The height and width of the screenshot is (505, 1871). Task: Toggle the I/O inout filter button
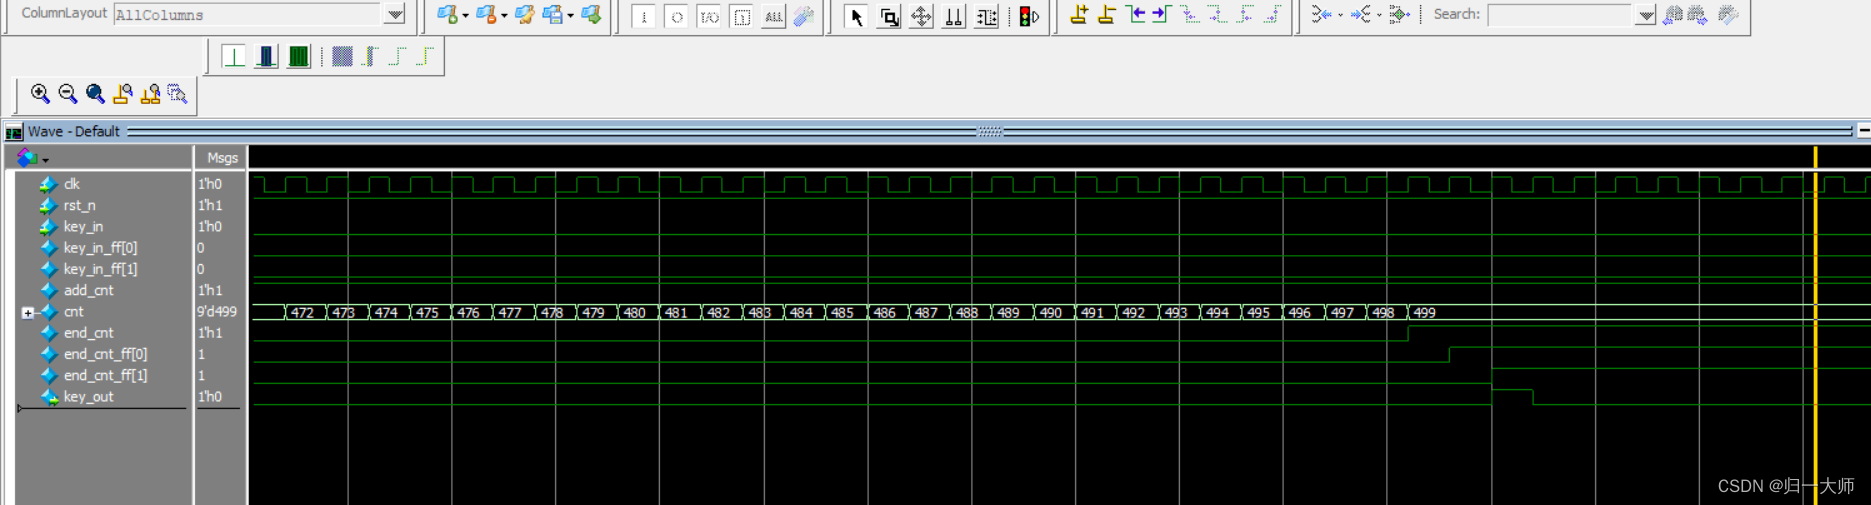709,17
